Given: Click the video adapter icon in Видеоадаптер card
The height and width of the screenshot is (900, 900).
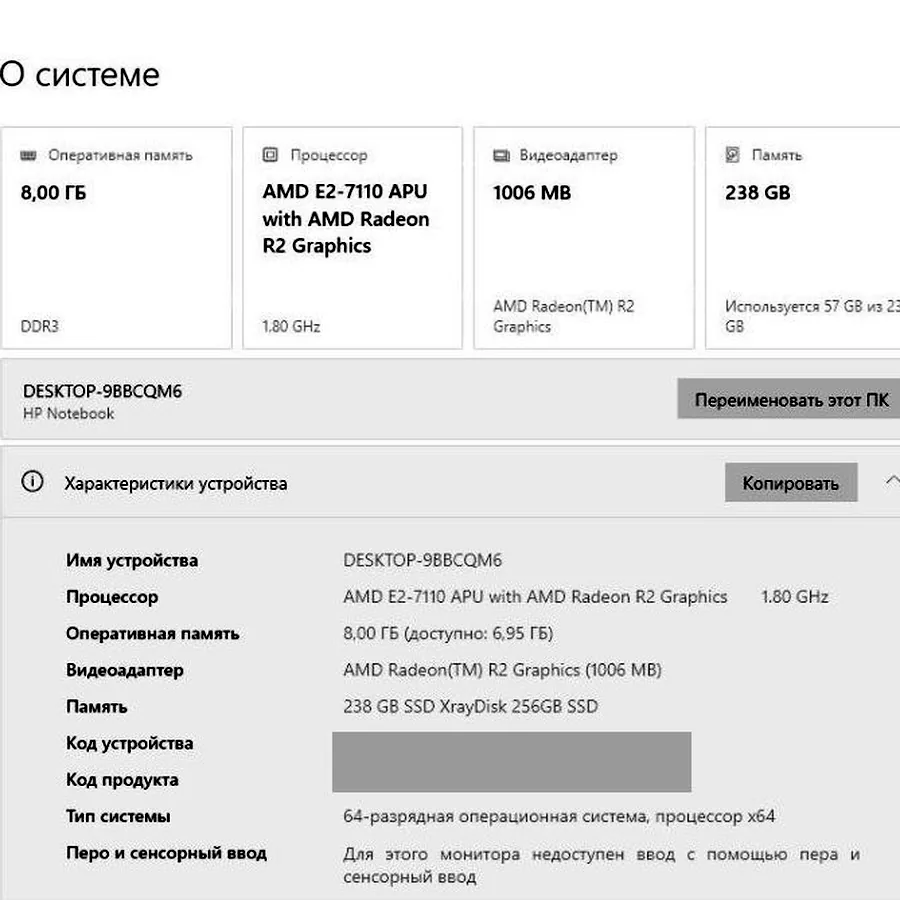Looking at the screenshot, I should pyautogui.click(x=501, y=156).
